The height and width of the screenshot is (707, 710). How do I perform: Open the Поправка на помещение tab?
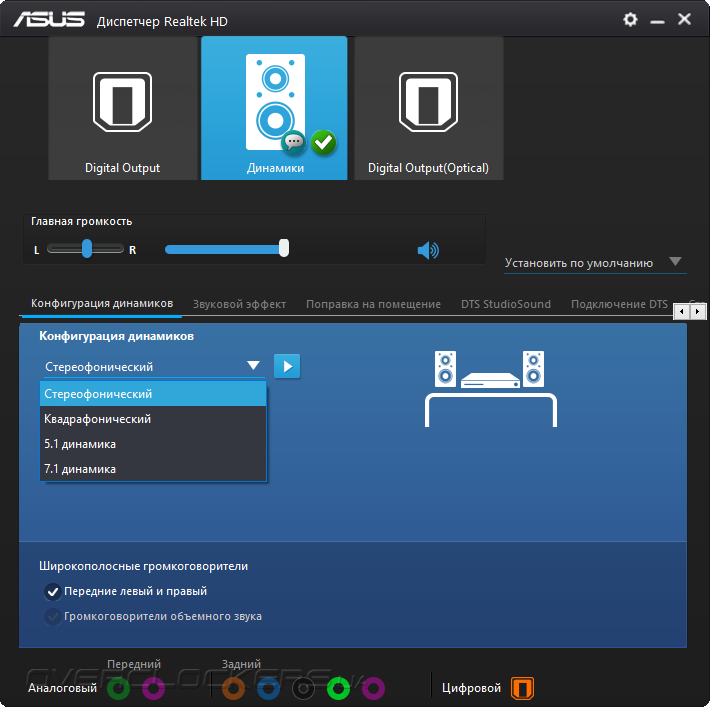coord(373,304)
